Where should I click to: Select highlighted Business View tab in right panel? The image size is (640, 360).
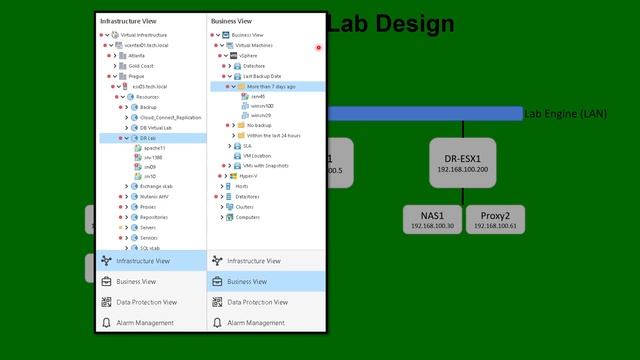point(266,282)
